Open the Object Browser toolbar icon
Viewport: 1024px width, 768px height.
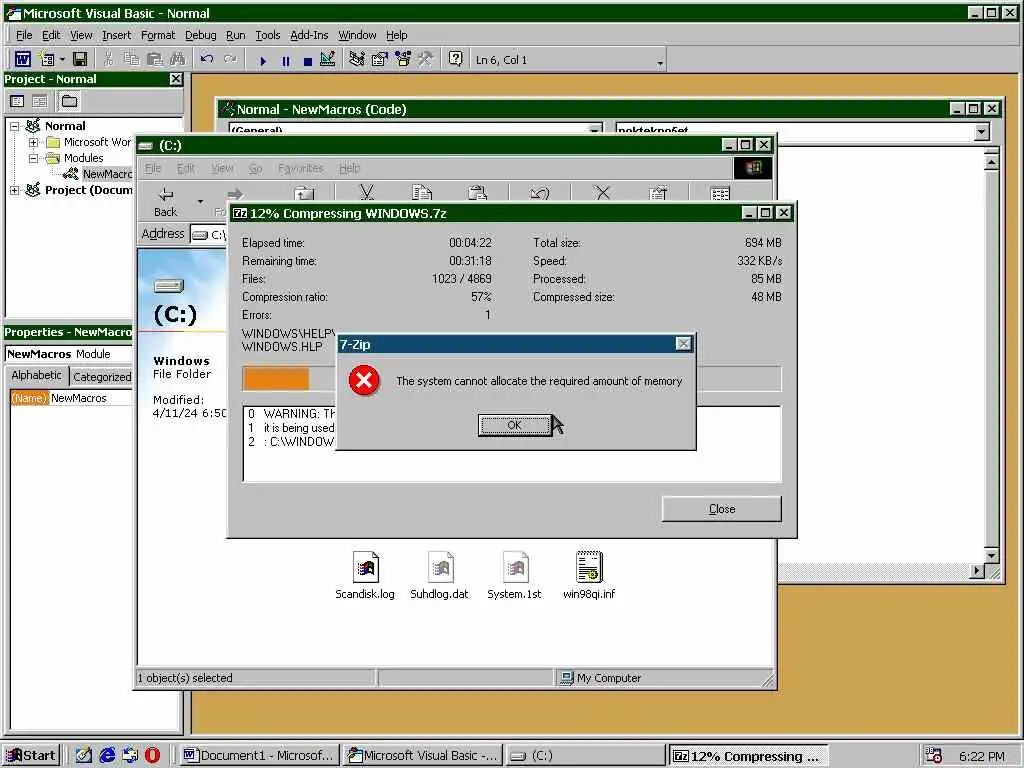(403, 59)
